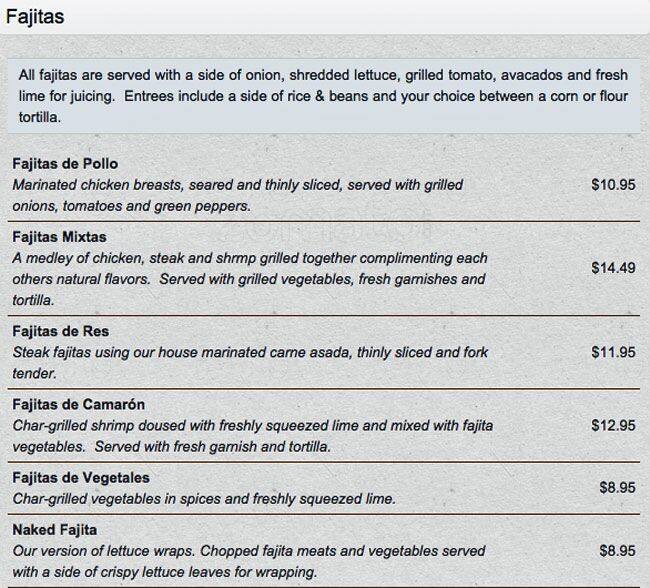Image resolution: width=650 pixels, height=588 pixels.
Task: Click the char-grilled shrimp description text
Action: tap(253, 436)
